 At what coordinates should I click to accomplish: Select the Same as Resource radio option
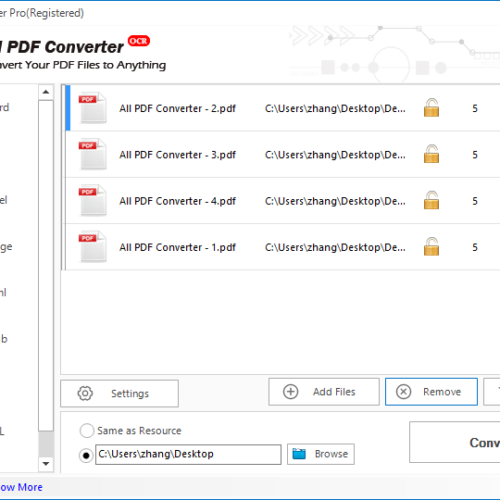tap(87, 430)
